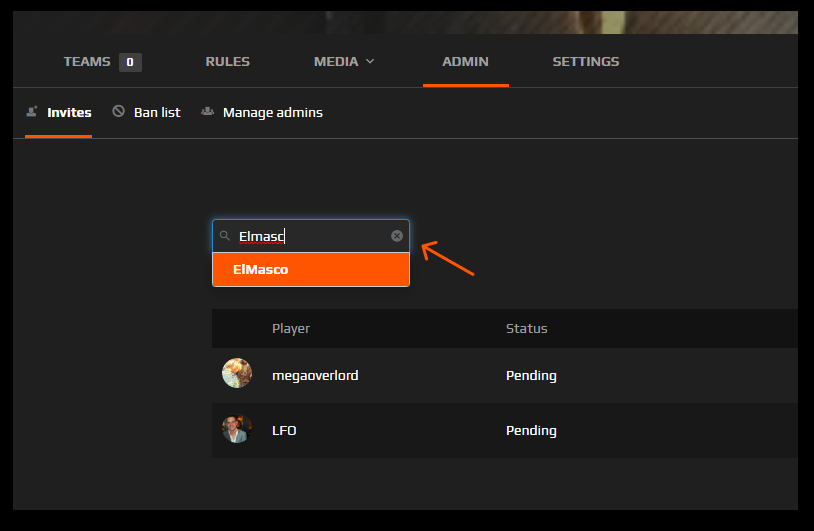The height and width of the screenshot is (531, 814).
Task: Click the Teams count badge
Action: tap(130, 62)
